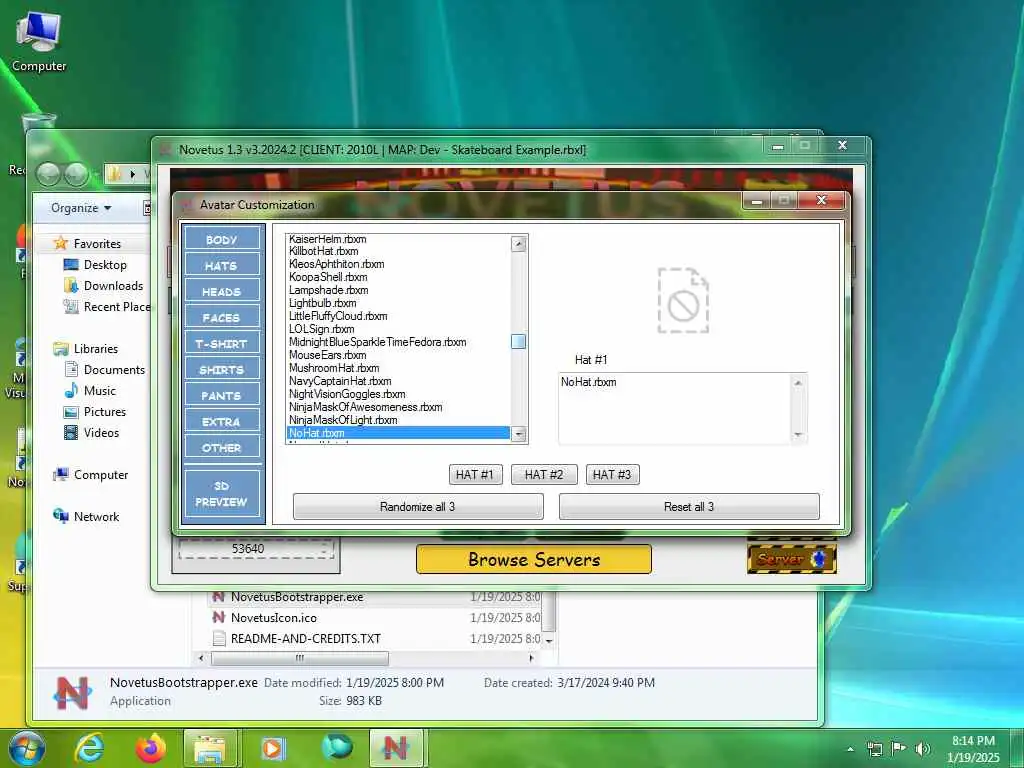
Task: Select Computer in Explorer sidebar
Action: click(101, 475)
